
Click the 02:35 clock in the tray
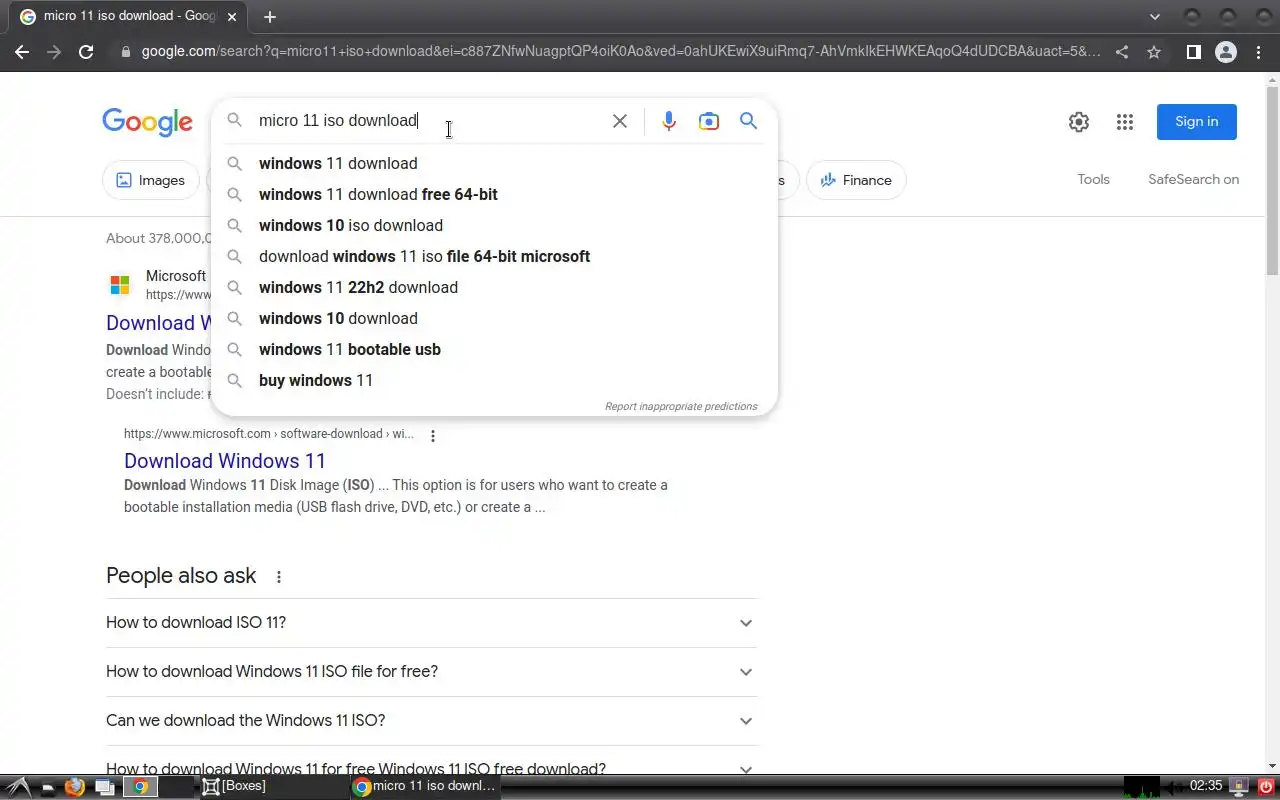point(1206,787)
